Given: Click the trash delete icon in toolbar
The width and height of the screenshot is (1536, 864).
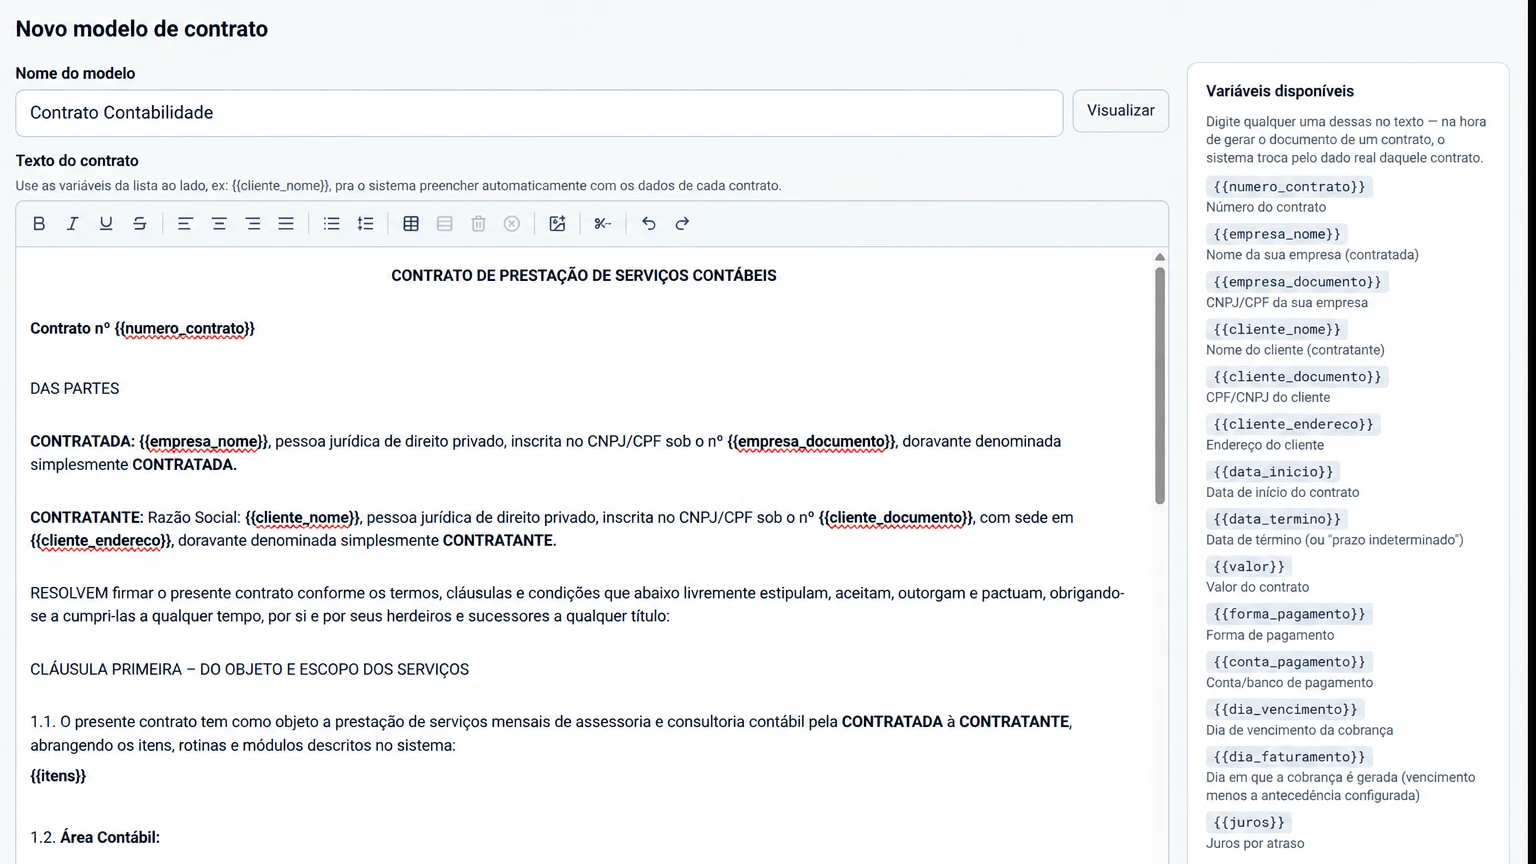Looking at the screenshot, I should coord(478,224).
